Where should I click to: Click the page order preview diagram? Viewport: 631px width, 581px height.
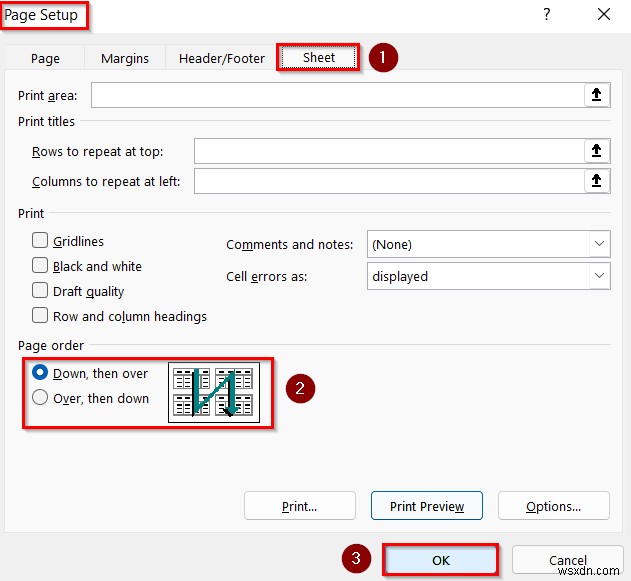coord(214,391)
